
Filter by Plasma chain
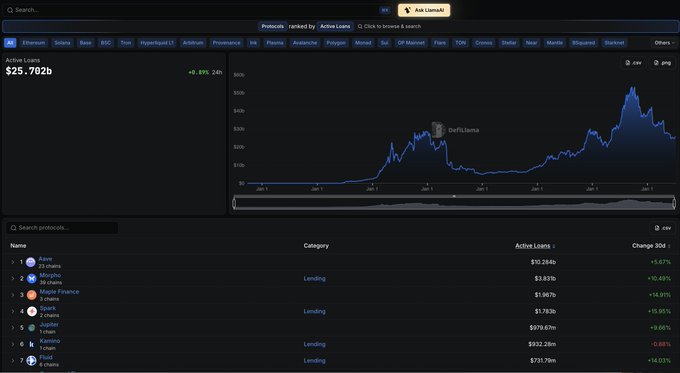click(x=275, y=43)
